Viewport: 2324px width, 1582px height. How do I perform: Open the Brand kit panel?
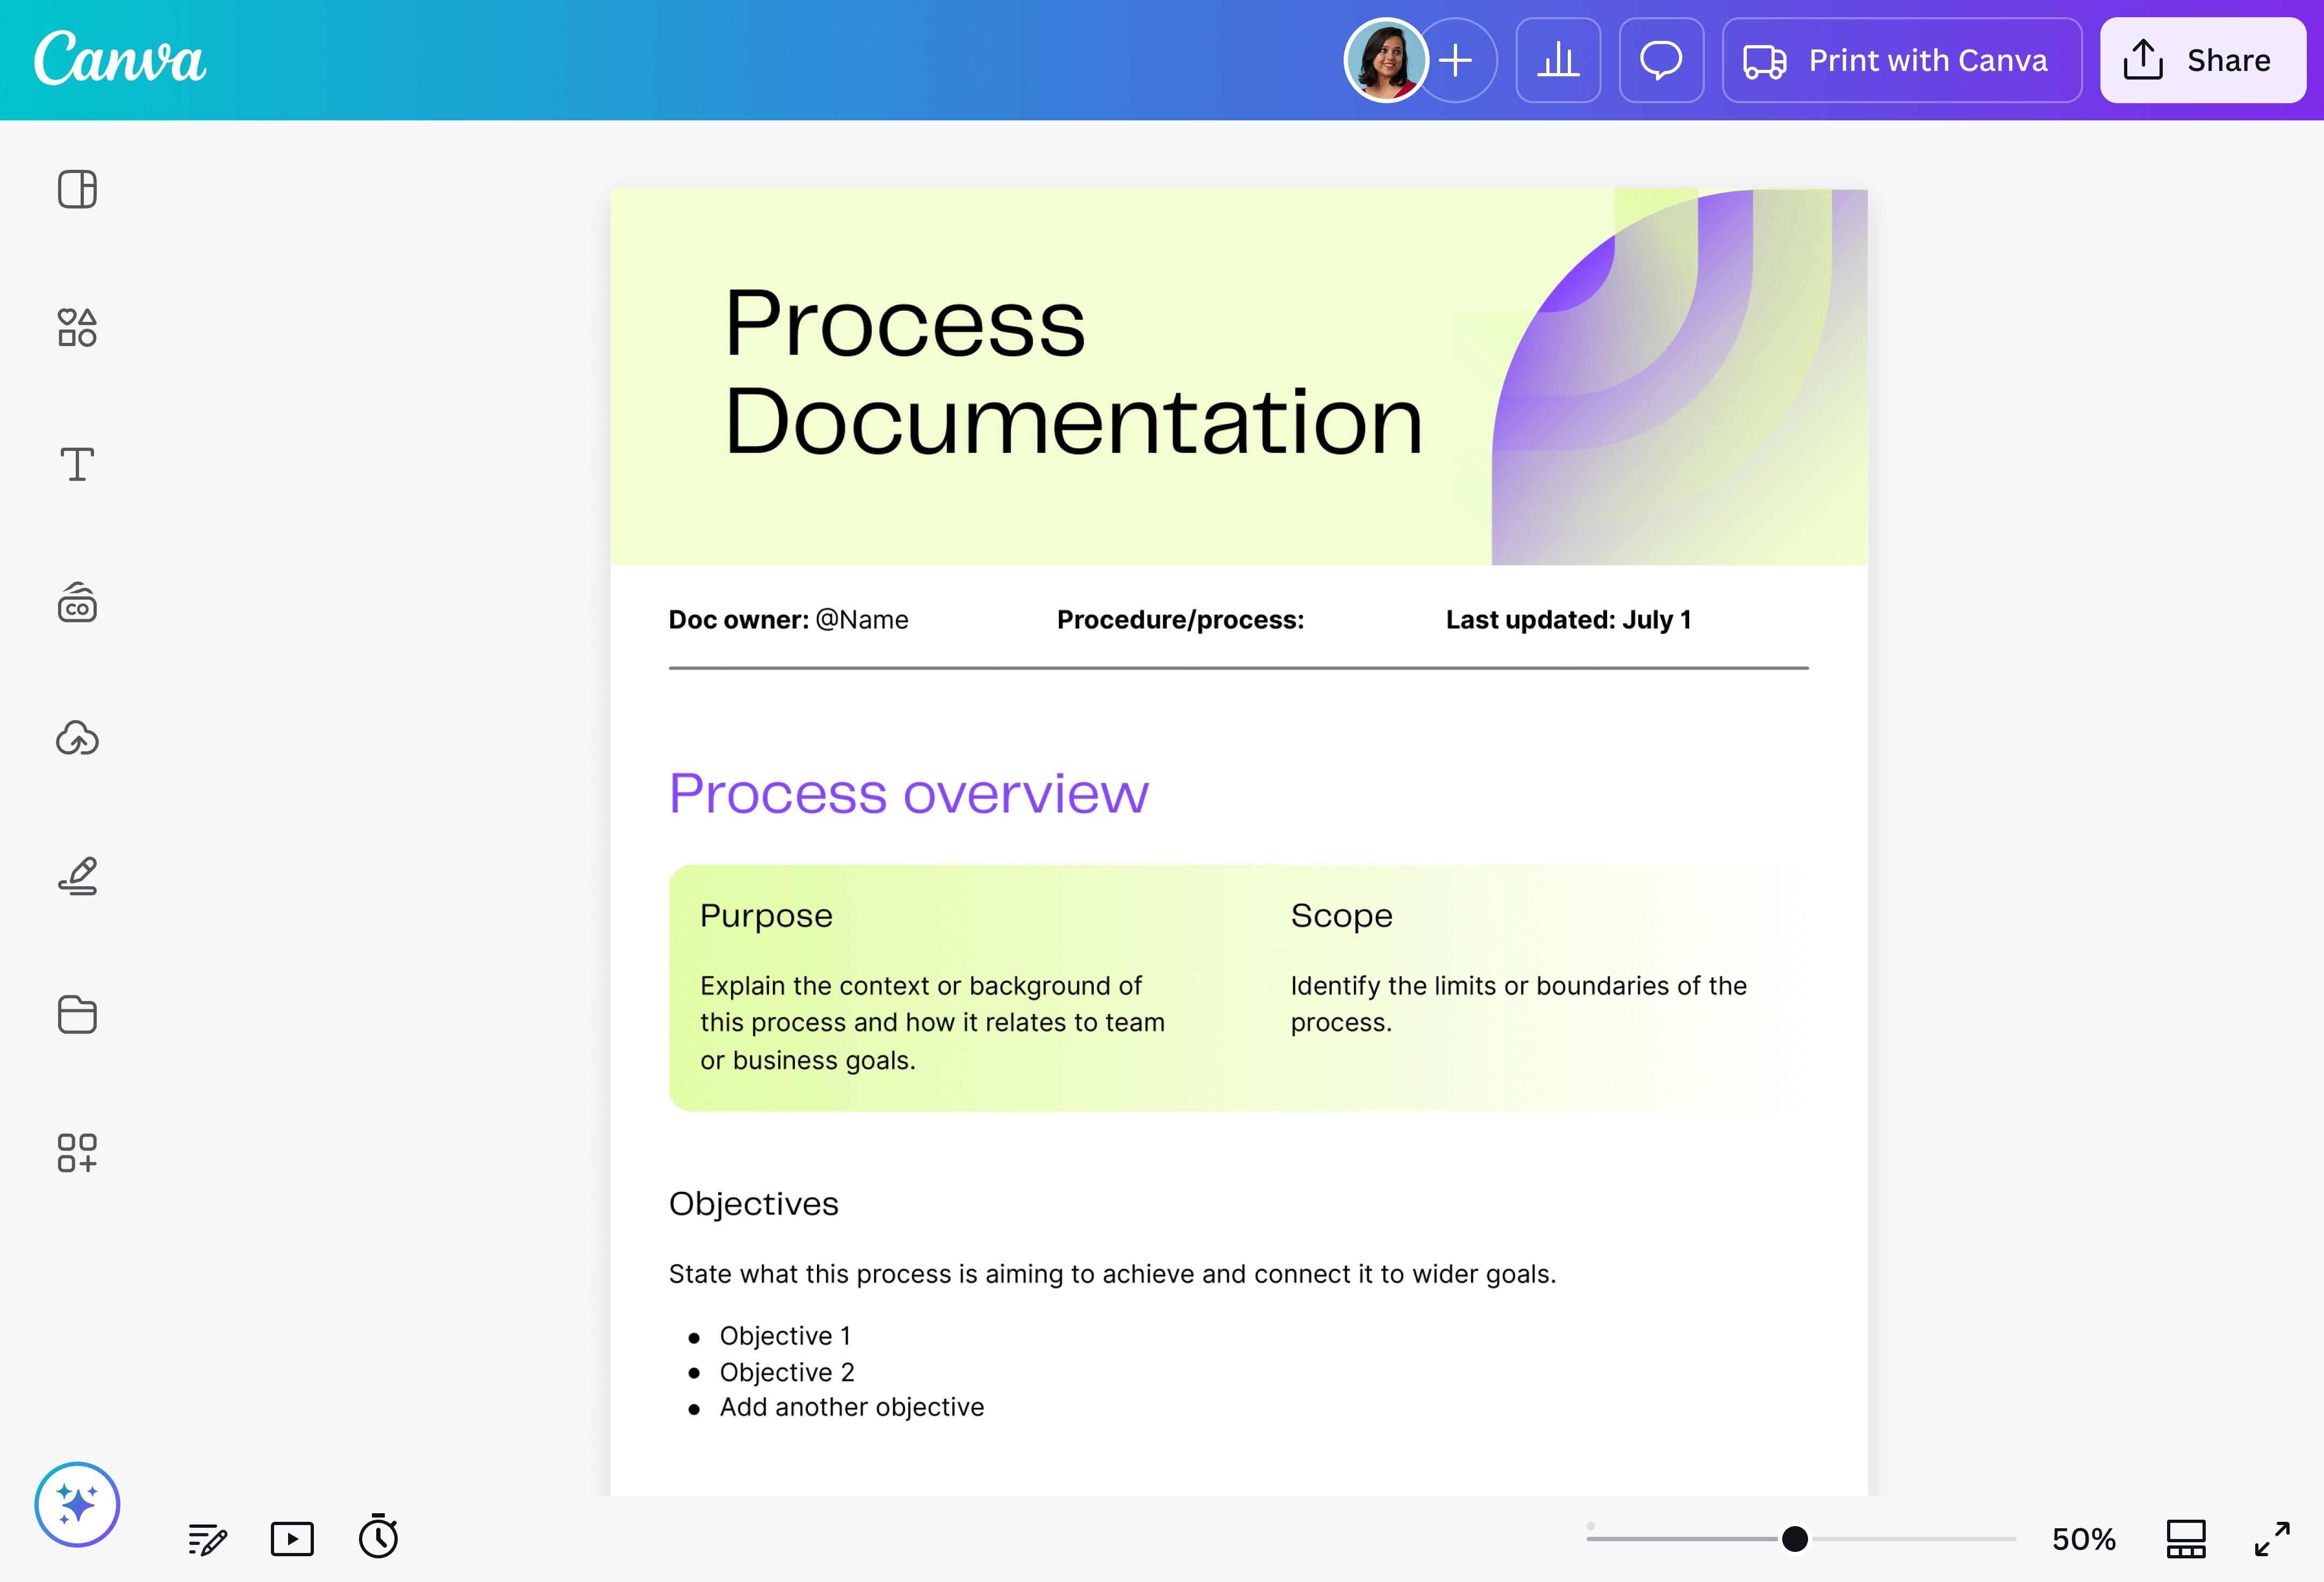click(x=77, y=602)
